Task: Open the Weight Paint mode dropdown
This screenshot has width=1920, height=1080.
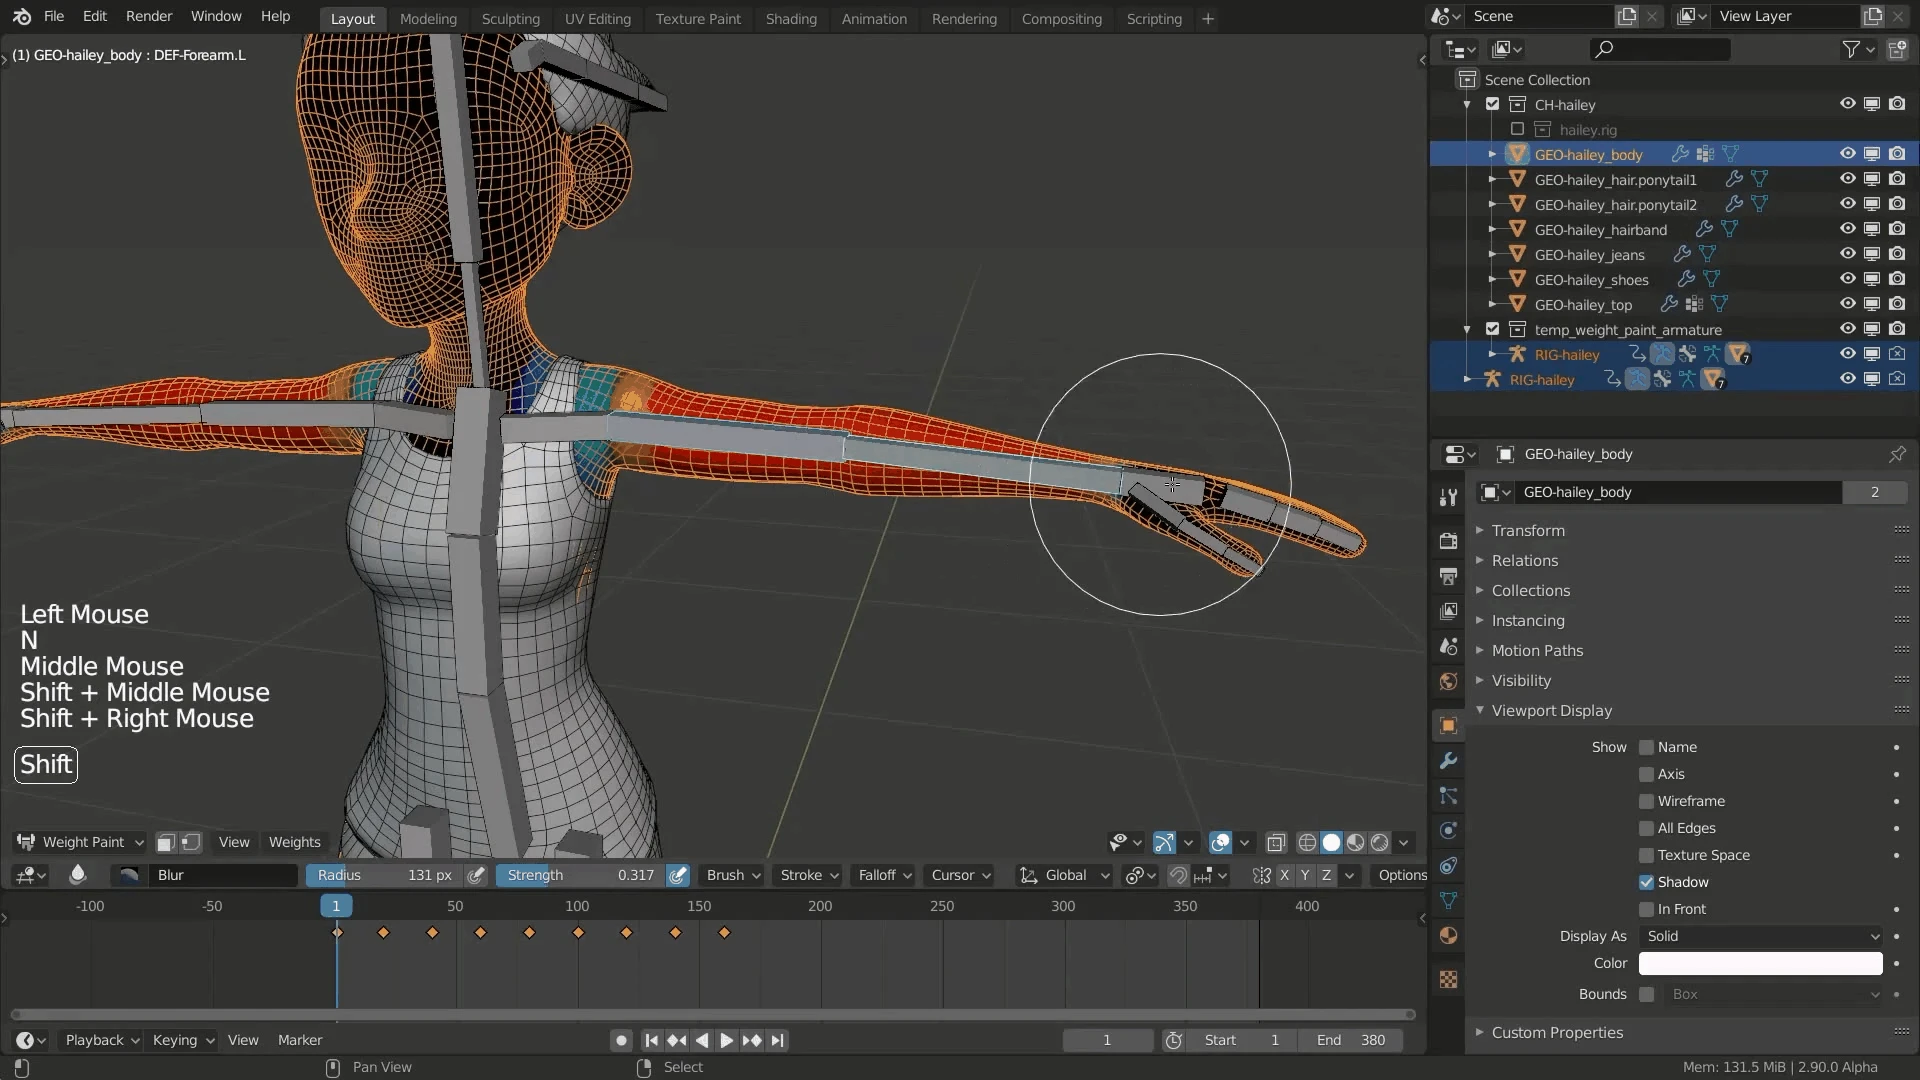Action: point(81,842)
